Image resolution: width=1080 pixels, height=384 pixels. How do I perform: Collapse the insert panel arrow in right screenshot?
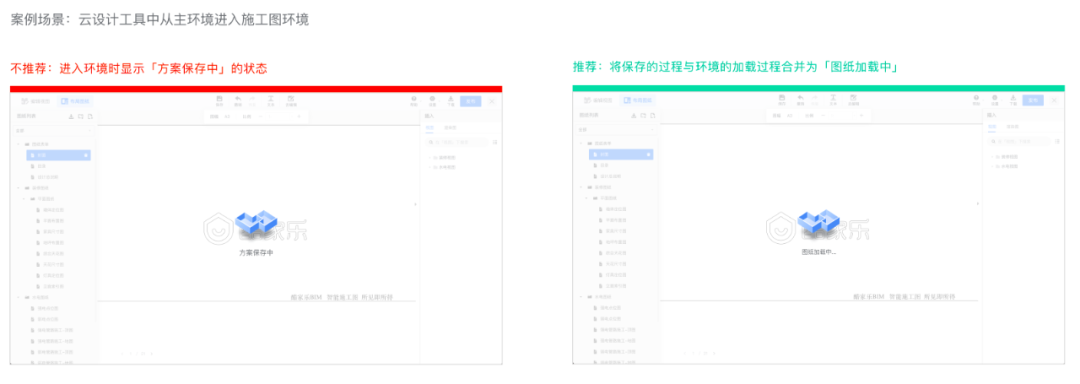coord(978,204)
